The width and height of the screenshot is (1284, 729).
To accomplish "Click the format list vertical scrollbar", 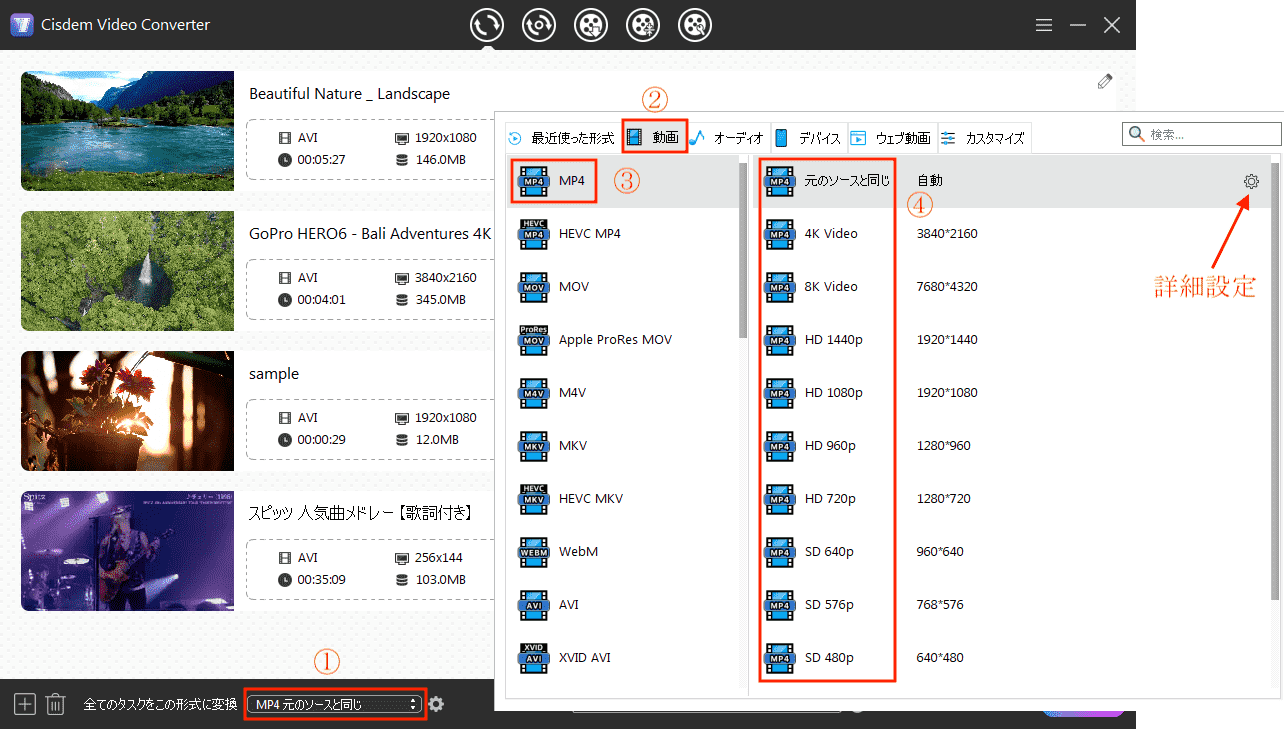I will tap(742, 250).
